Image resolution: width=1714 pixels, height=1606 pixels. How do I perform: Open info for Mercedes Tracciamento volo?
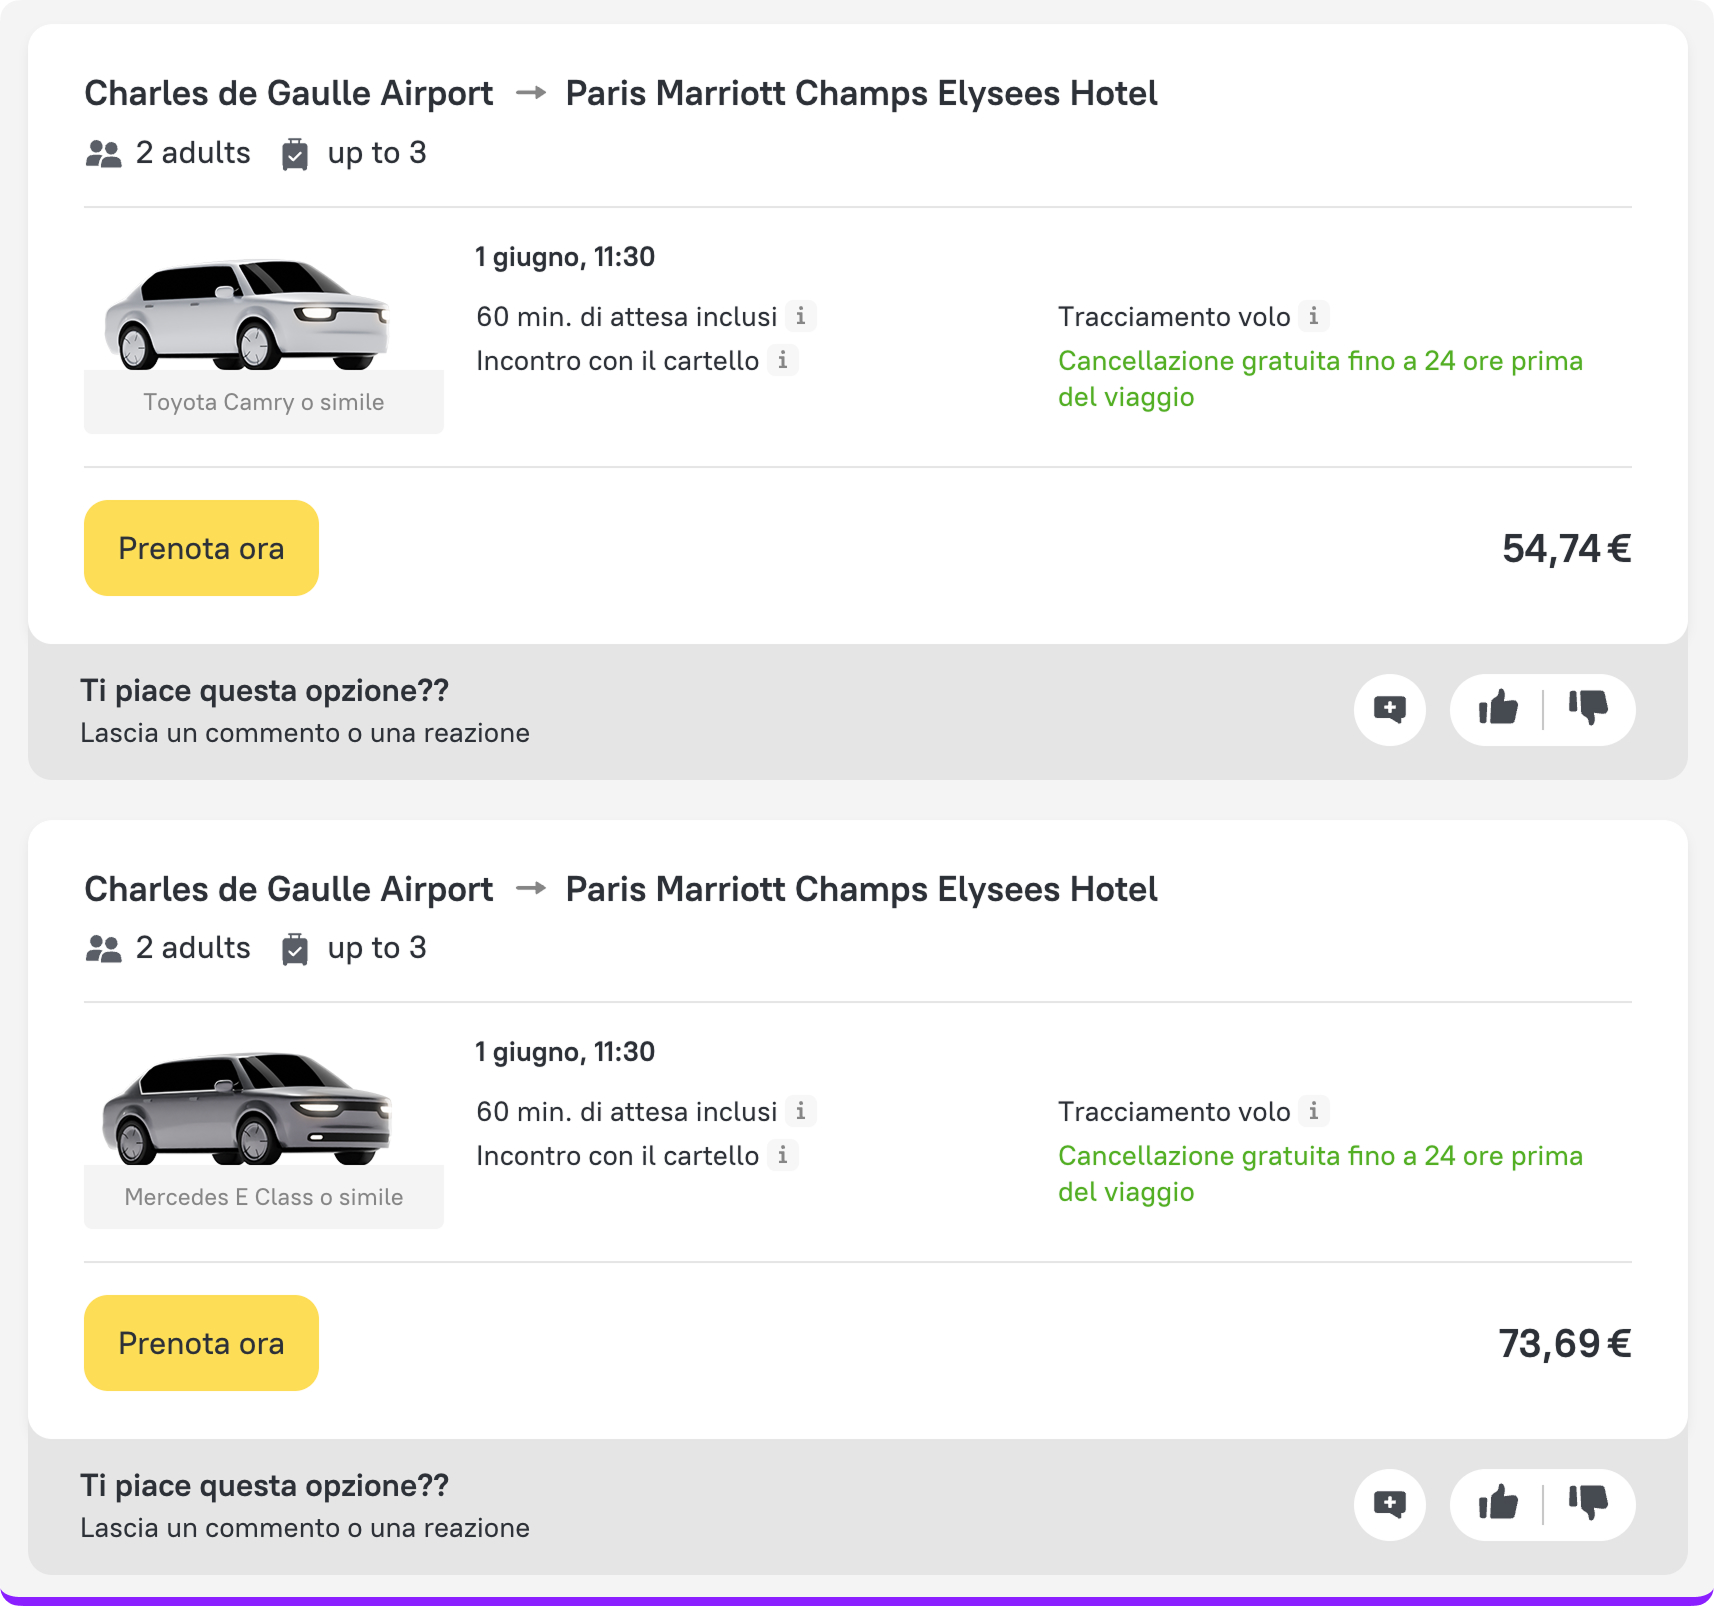point(1314,1111)
